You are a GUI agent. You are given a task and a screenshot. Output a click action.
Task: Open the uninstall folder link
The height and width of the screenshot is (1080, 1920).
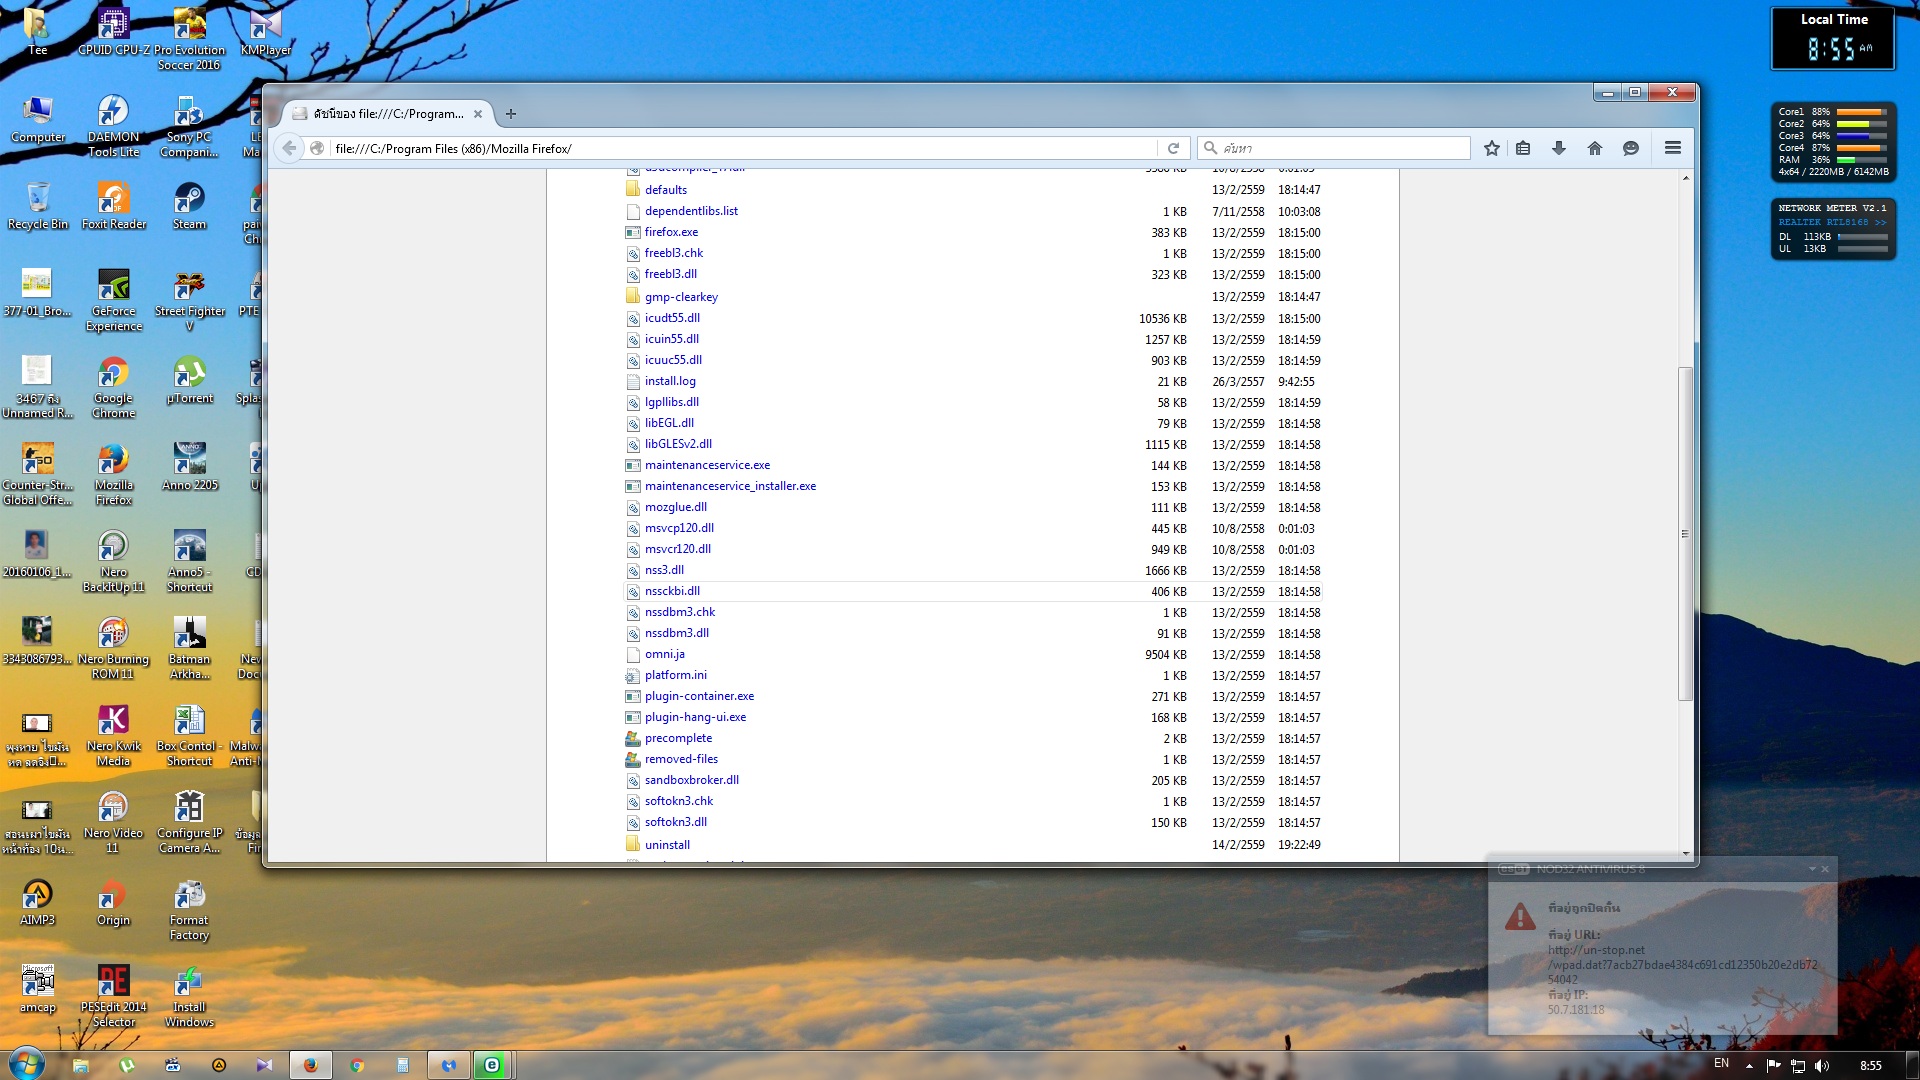coord(667,845)
